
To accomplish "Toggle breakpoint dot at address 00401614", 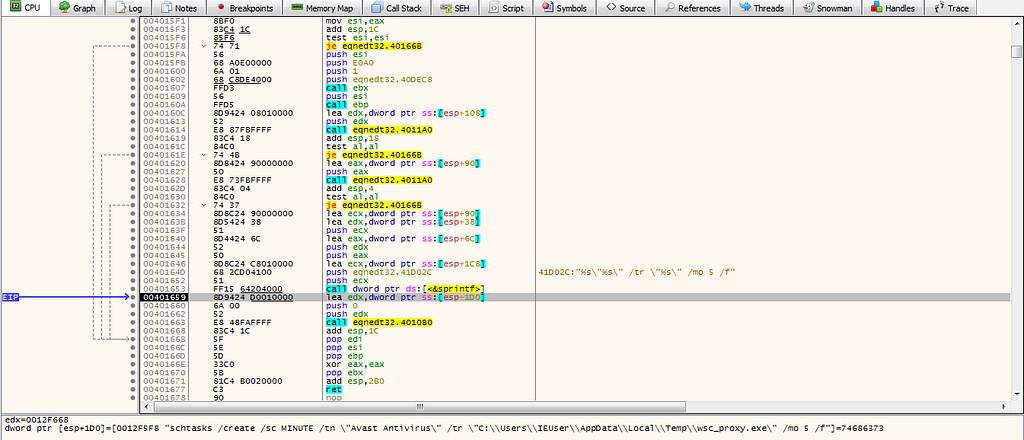I will point(133,130).
